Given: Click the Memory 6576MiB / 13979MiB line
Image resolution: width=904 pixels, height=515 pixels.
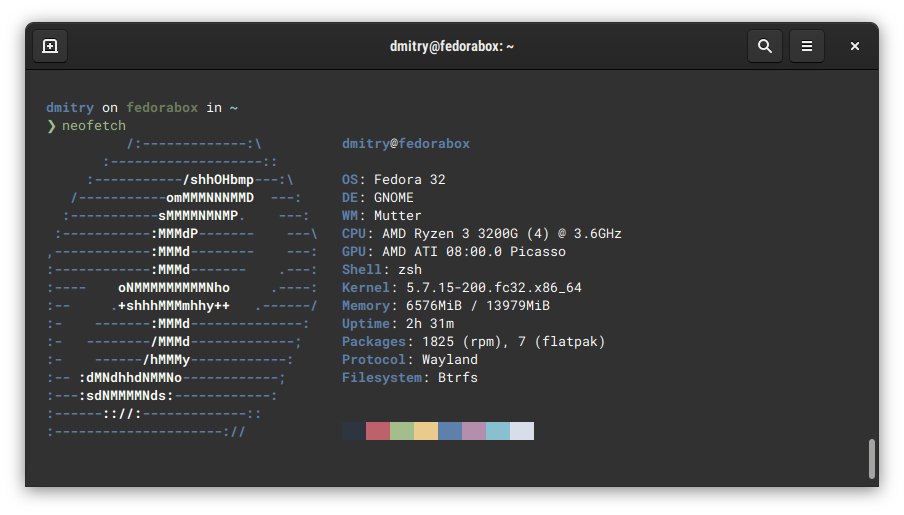Looking at the screenshot, I should tap(446, 305).
